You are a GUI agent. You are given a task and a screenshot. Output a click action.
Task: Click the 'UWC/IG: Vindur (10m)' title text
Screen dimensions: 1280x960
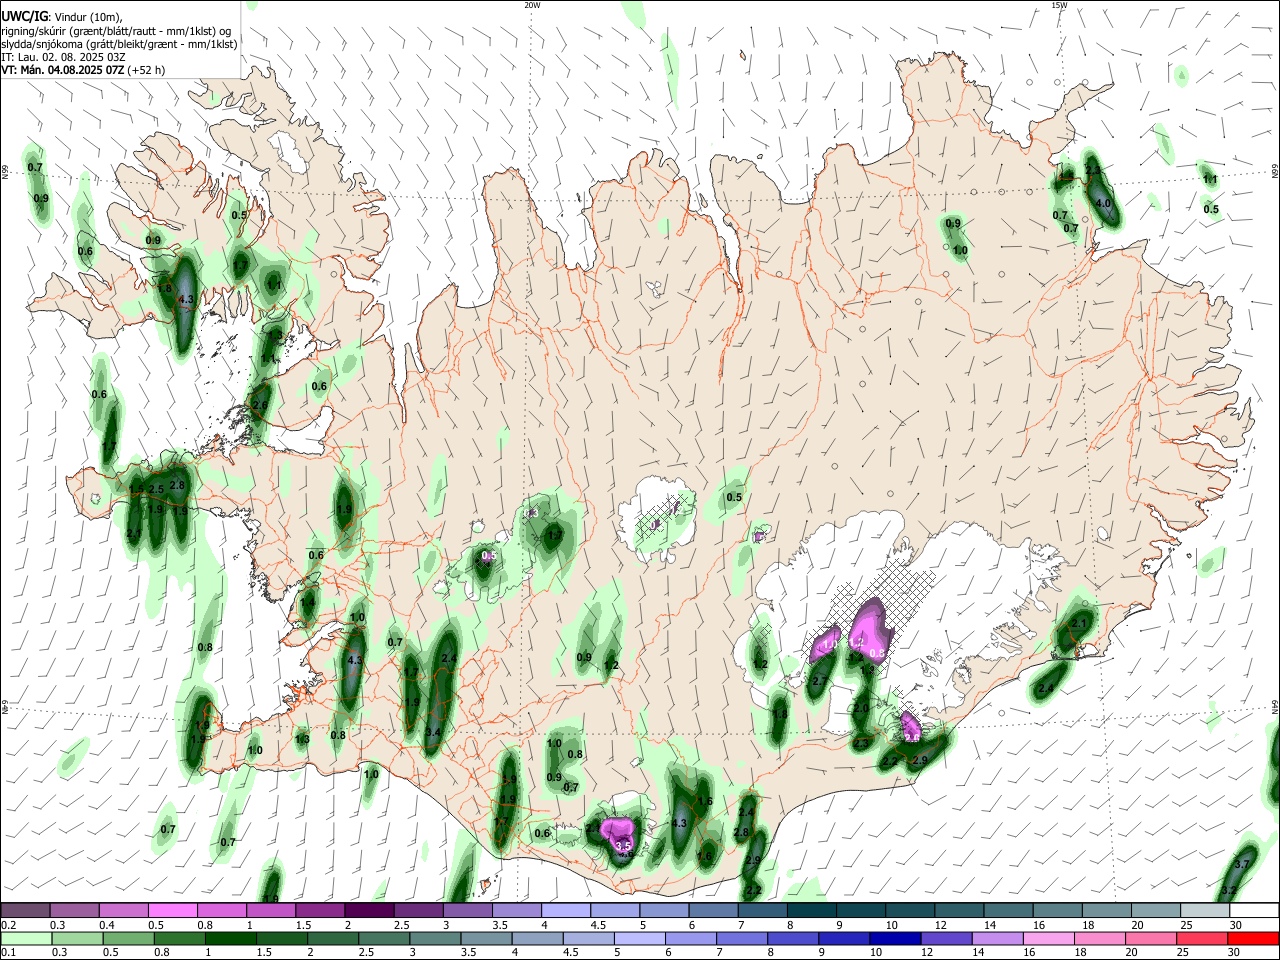(x=61, y=16)
